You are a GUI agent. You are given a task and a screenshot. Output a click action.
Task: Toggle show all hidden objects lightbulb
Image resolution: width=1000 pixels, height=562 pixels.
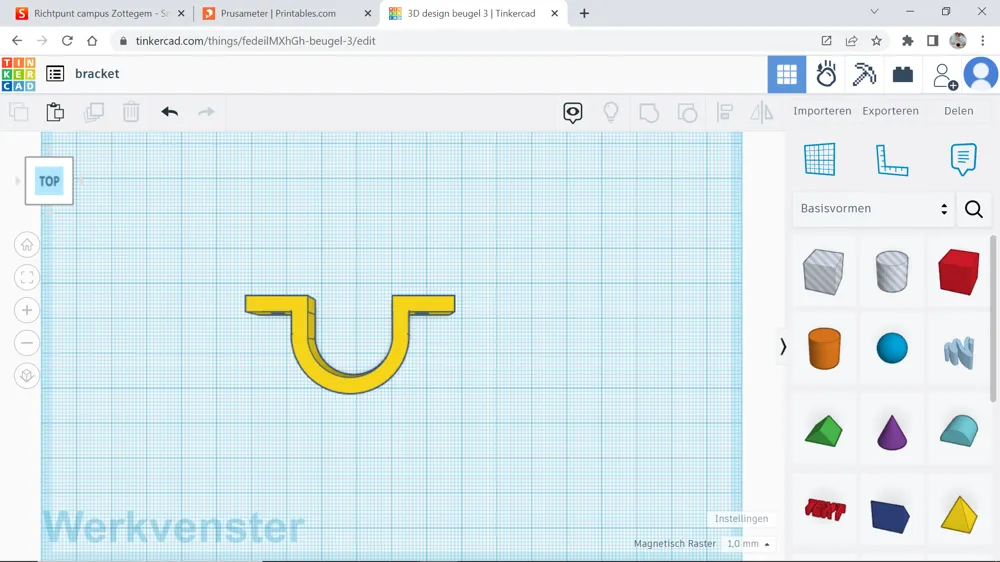[x=611, y=112]
